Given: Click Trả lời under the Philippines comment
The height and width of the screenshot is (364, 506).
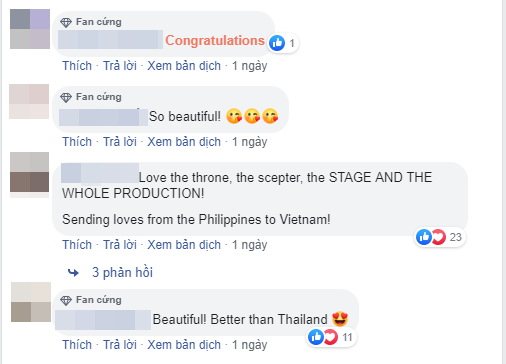Looking at the screenshot, I should (x=120, y=245).
